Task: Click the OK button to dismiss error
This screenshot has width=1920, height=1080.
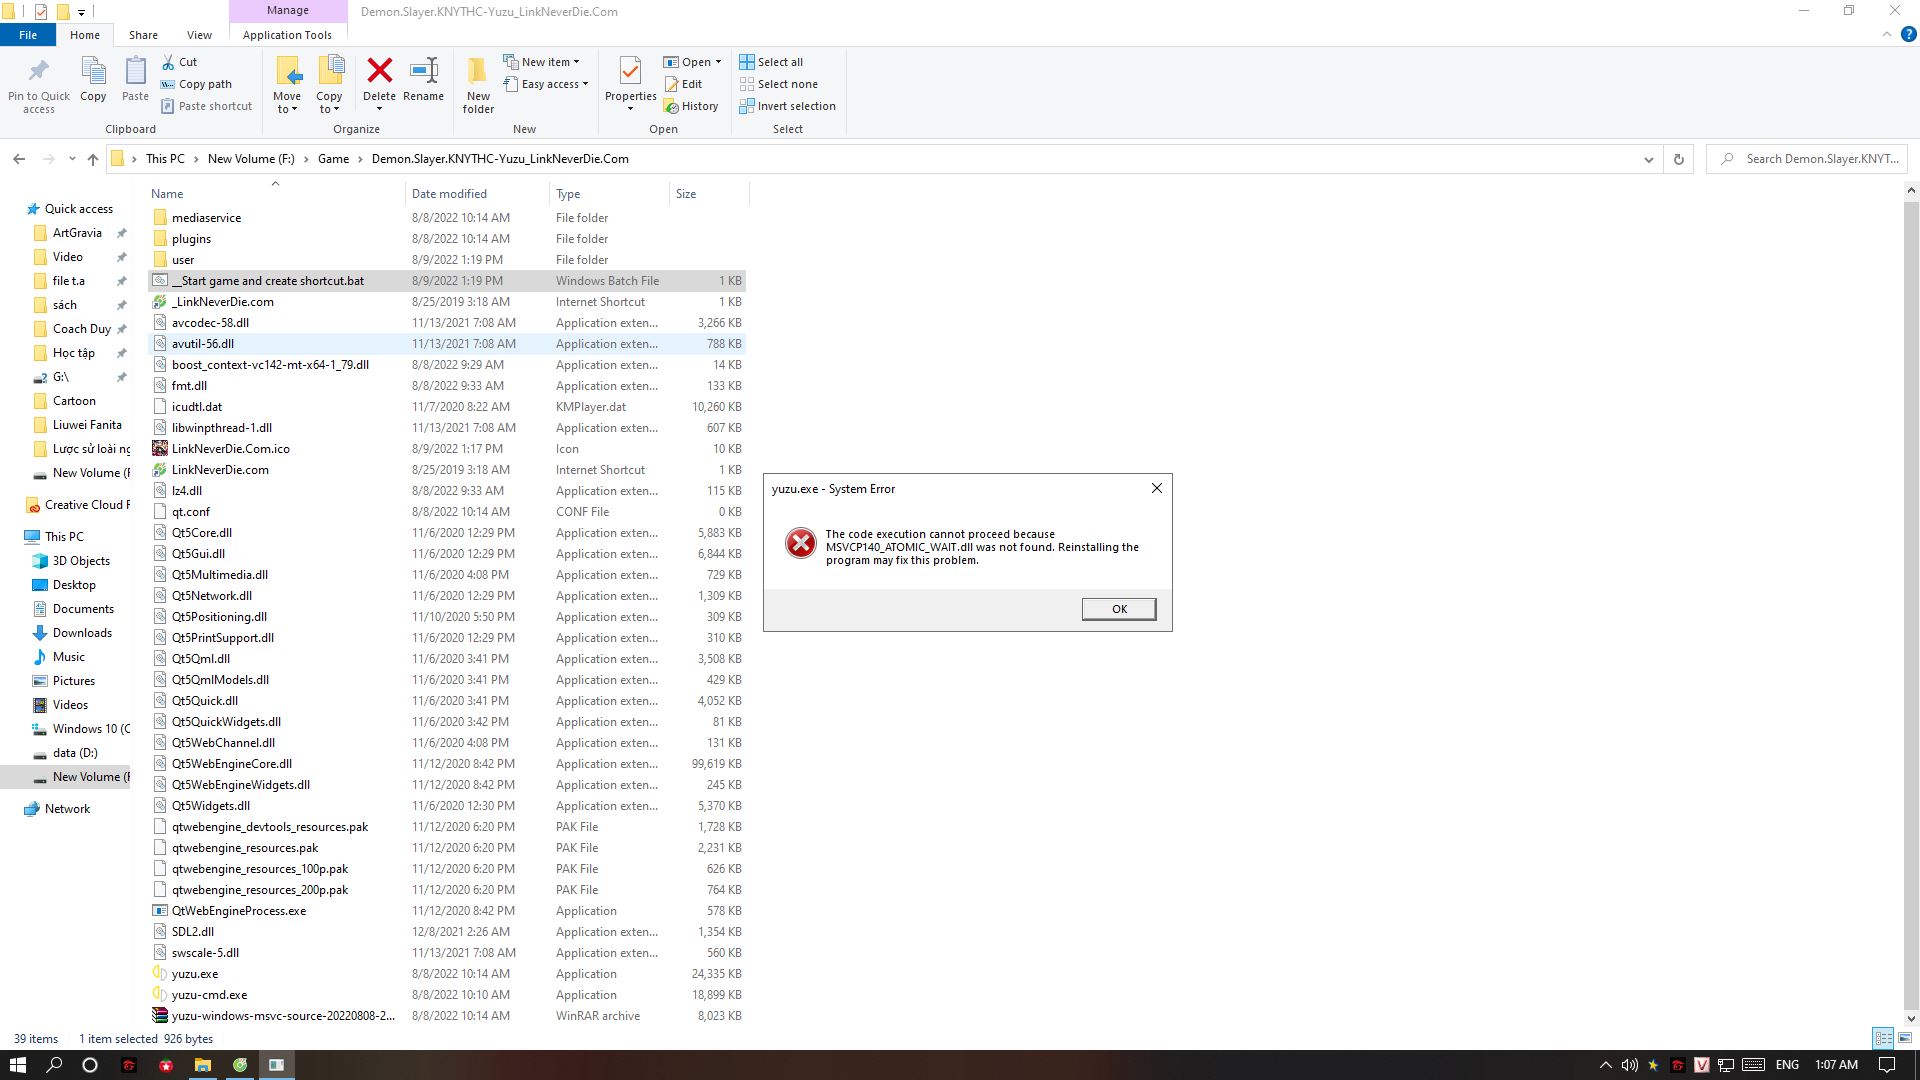Action: [x=1118, y=608]
